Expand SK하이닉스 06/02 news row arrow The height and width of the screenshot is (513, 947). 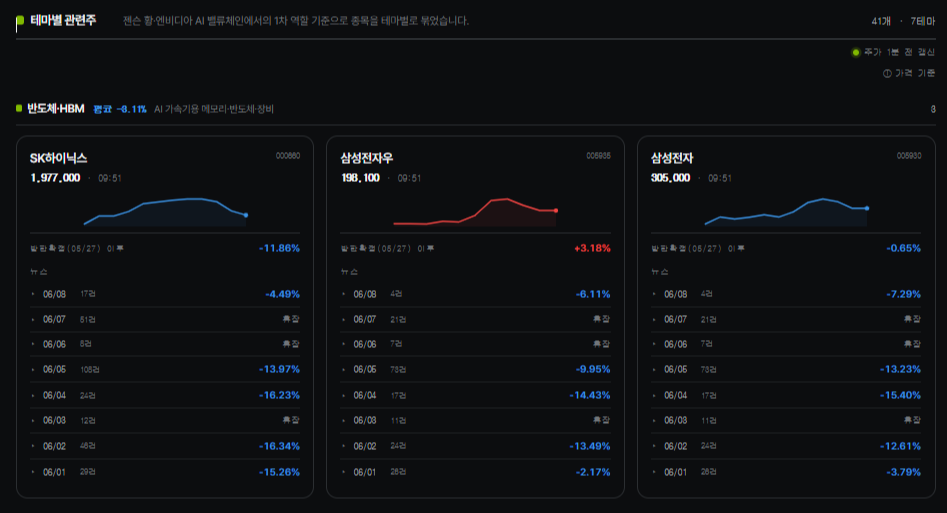[33, 446]
